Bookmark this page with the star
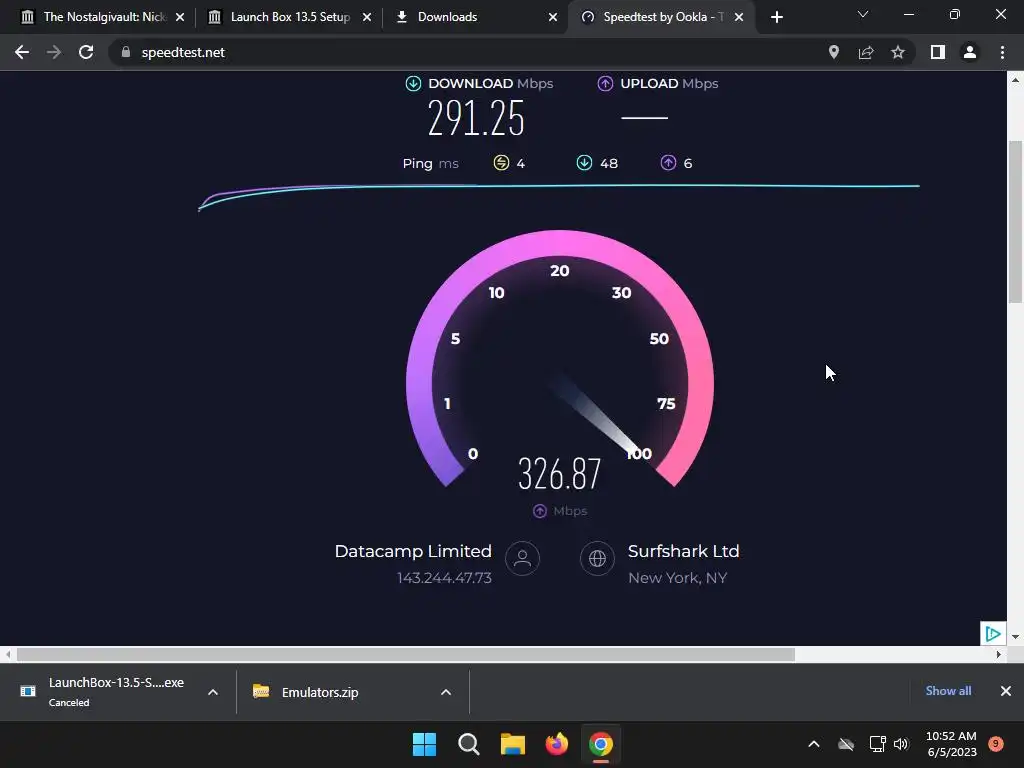The width and height of the screenshot is (1024, 768). [898, 52]
